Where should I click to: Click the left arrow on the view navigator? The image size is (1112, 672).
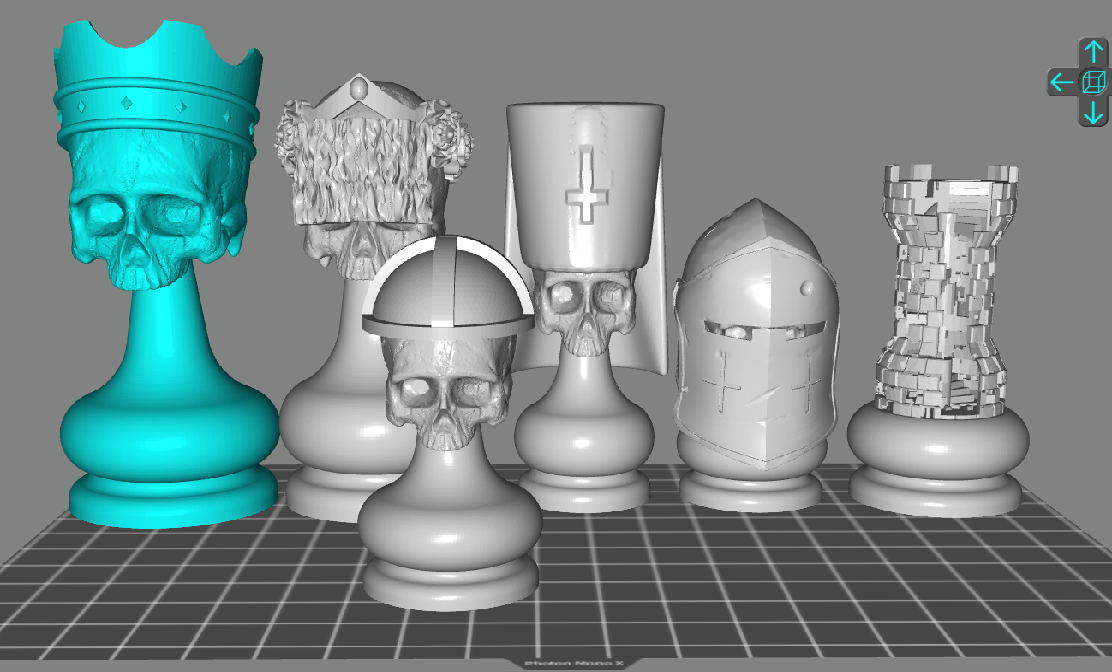[x=1062, y=82]
